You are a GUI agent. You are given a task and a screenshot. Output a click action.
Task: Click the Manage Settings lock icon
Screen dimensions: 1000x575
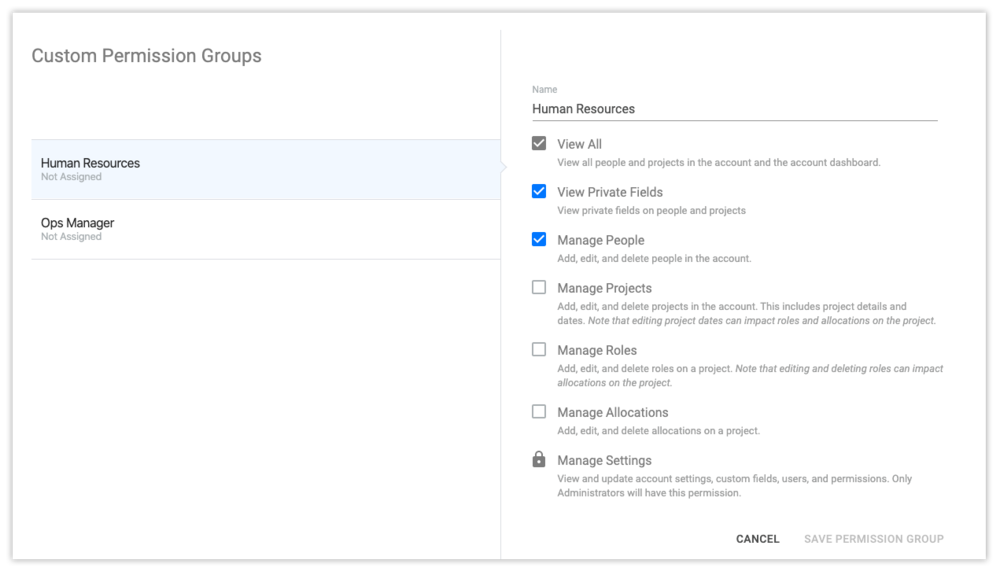[x=539, y=459]
